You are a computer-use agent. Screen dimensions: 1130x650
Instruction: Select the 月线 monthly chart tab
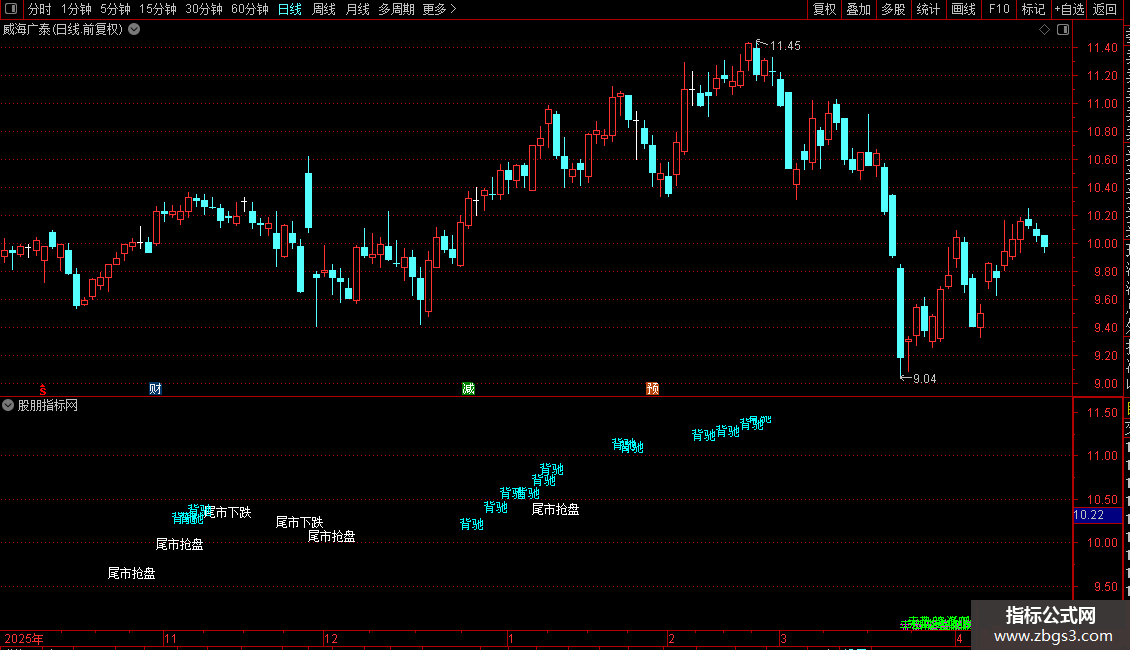[357, 9]
